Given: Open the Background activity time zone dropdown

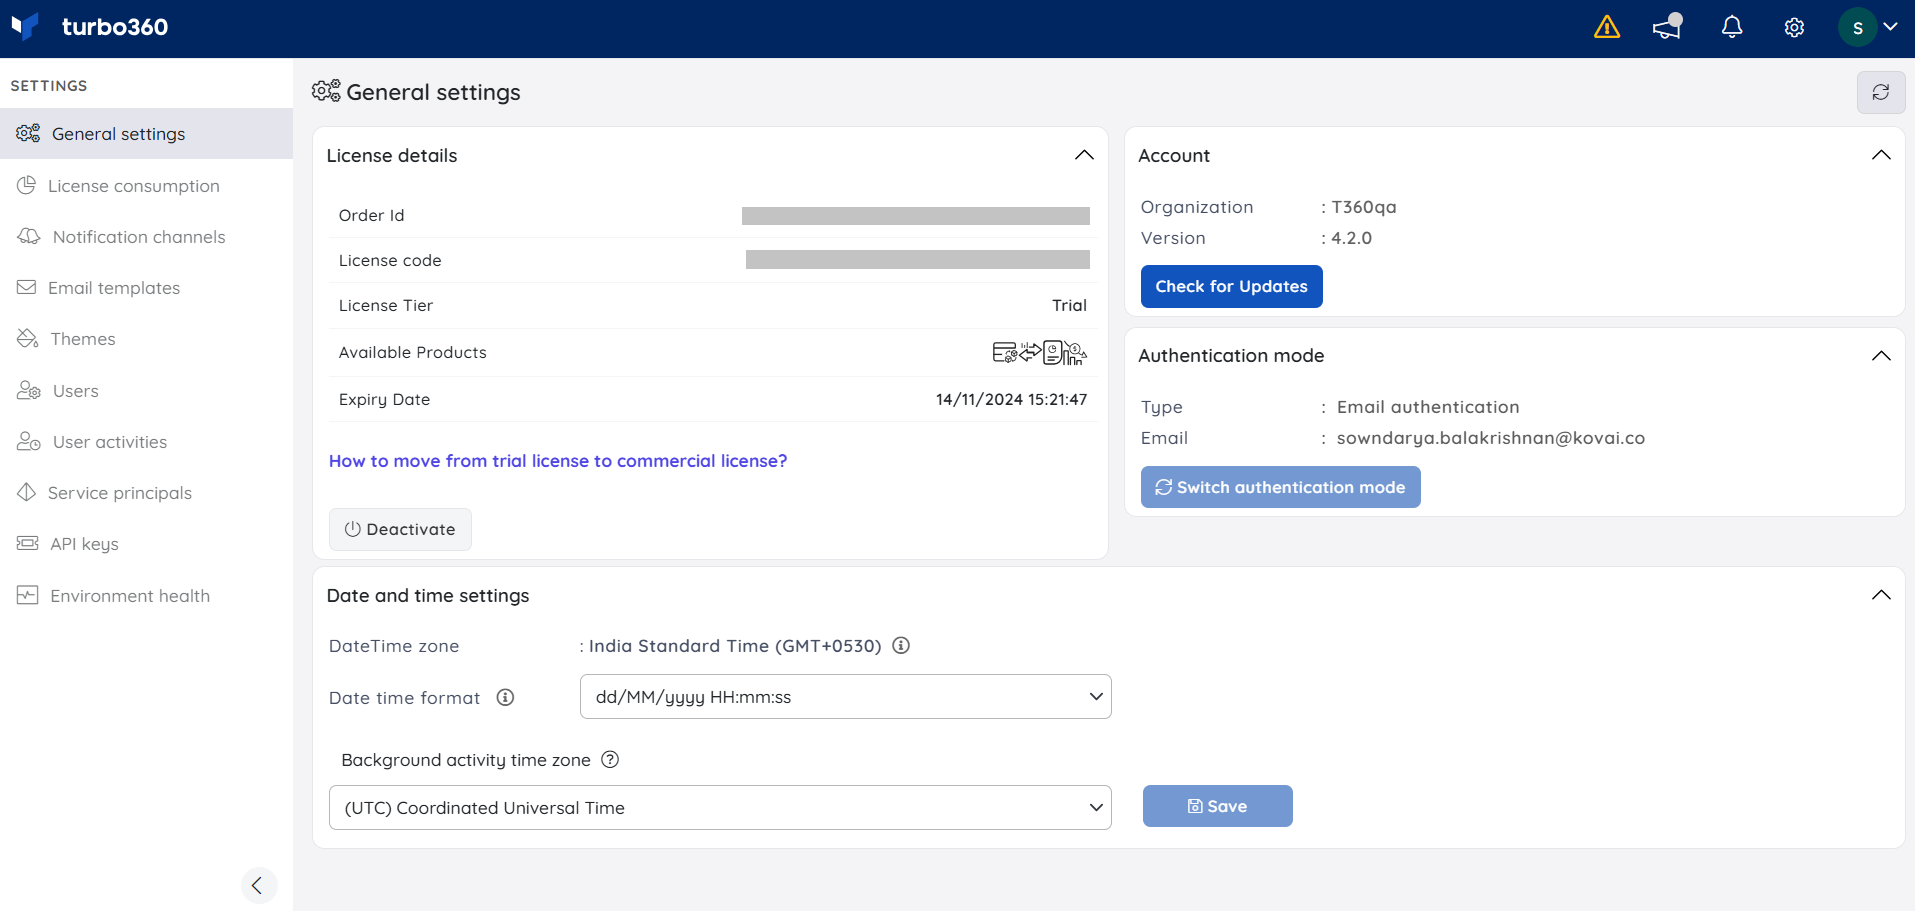Looking at the screenshot, I should (x=720, y=807).
